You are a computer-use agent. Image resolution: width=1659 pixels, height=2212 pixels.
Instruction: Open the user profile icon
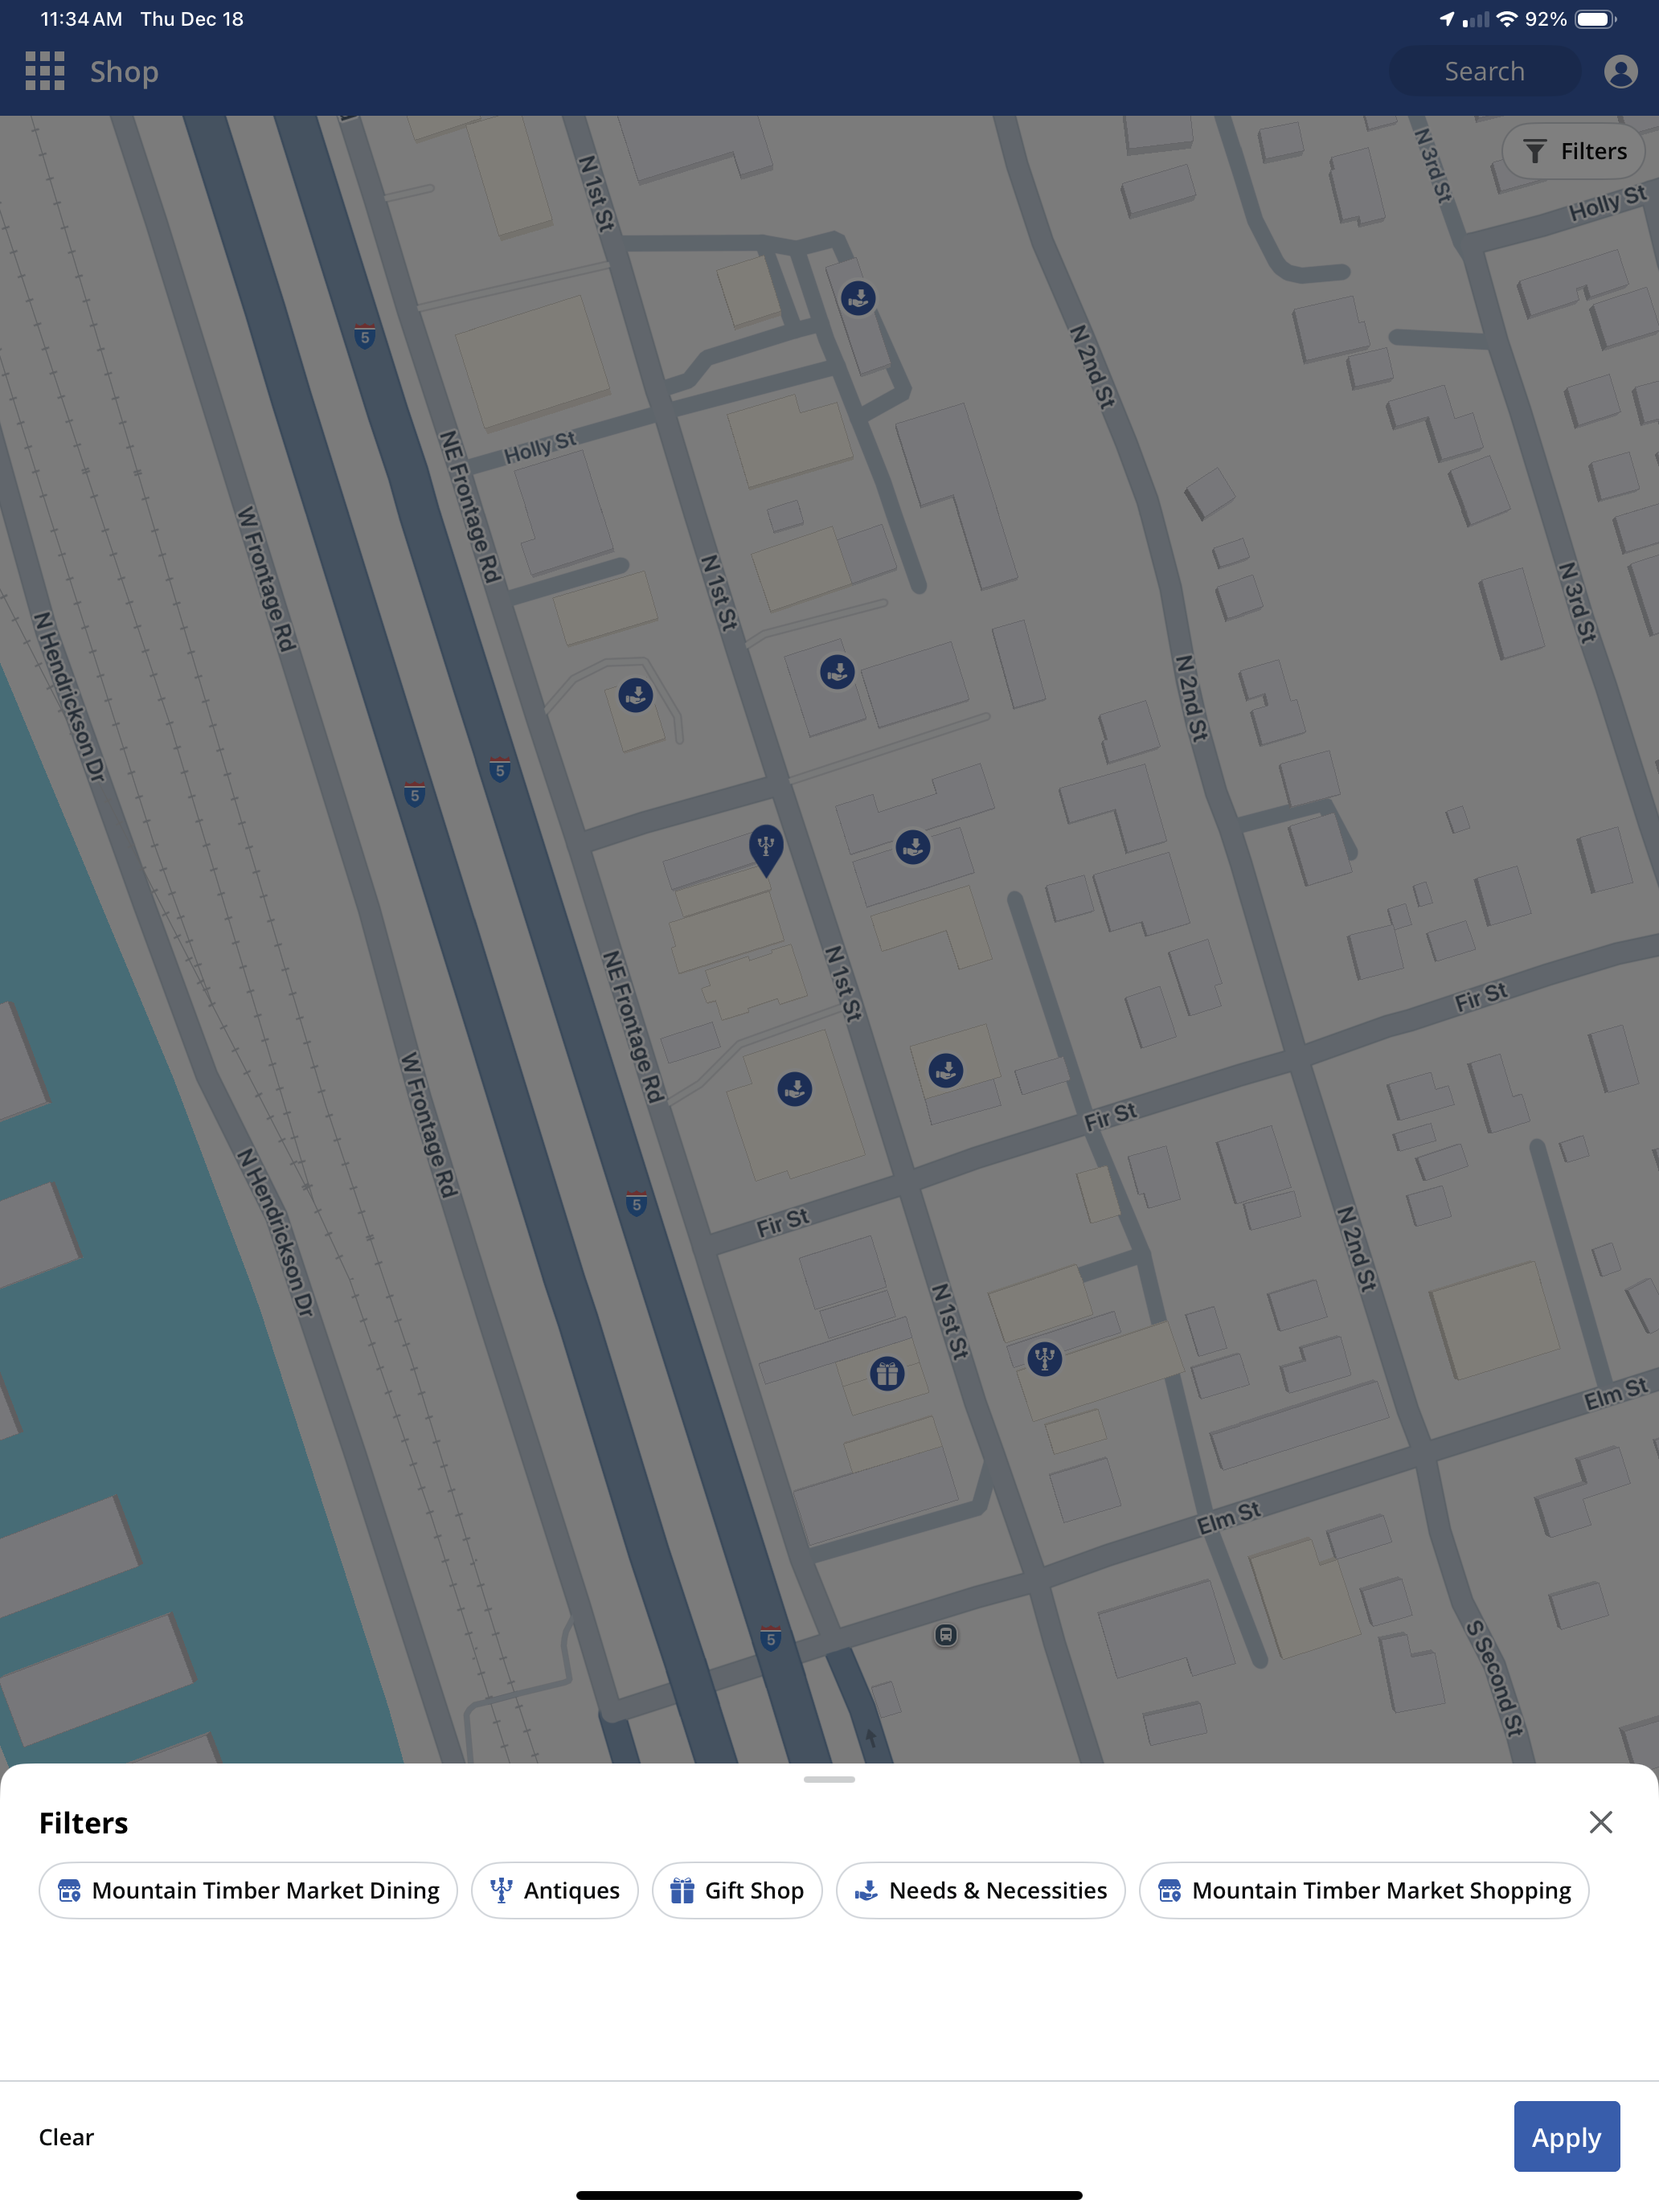pos(1620,71)
